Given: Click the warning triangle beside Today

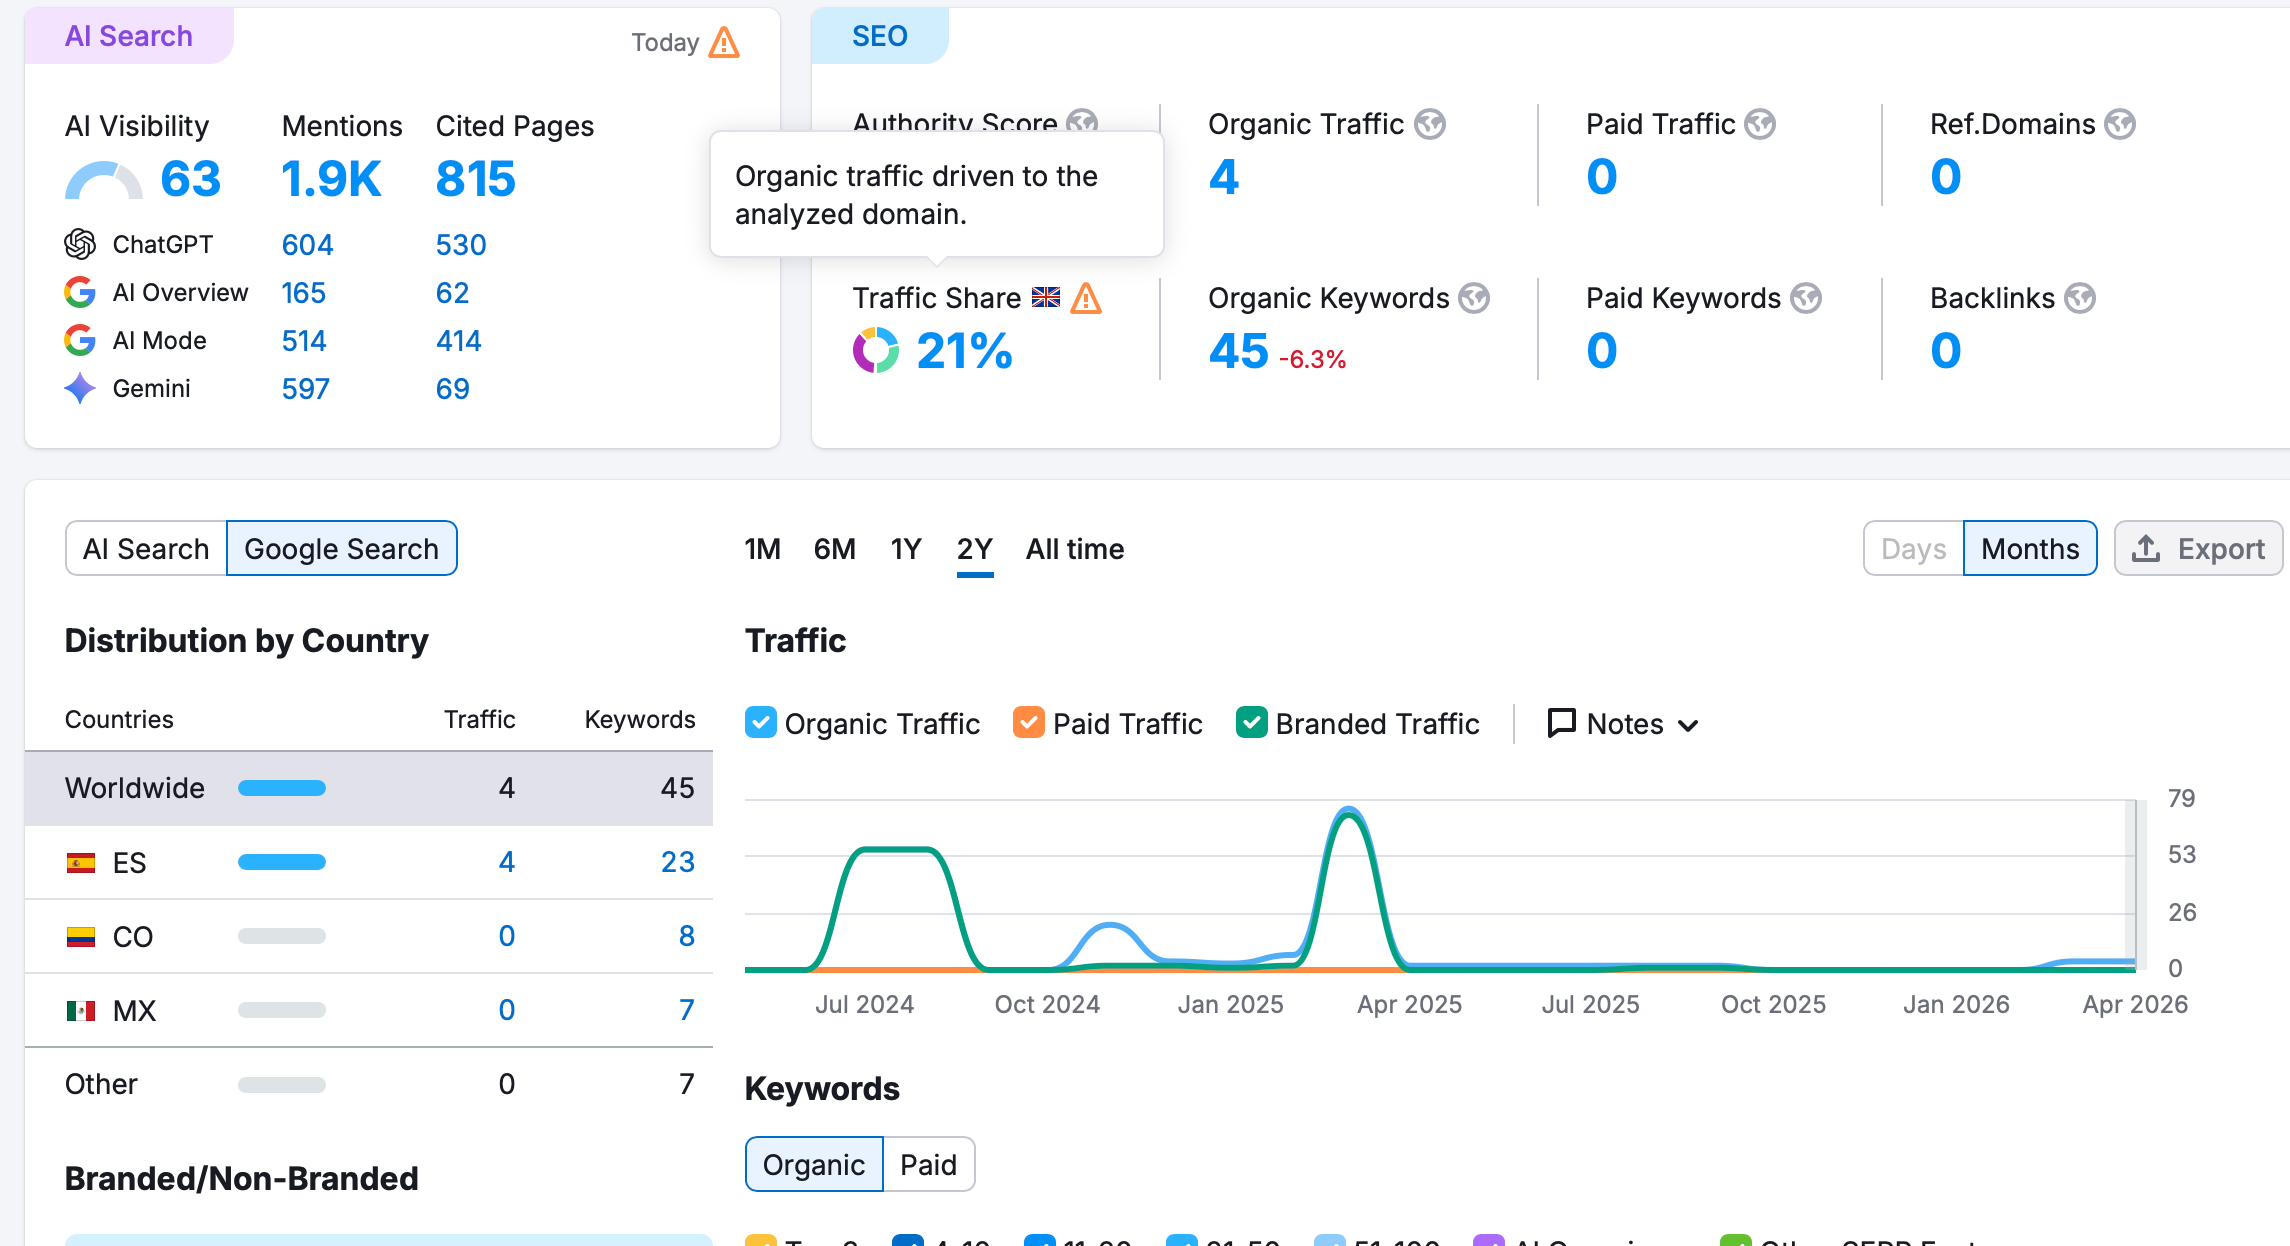Looking at the screenshot, I should coord(724,43).
